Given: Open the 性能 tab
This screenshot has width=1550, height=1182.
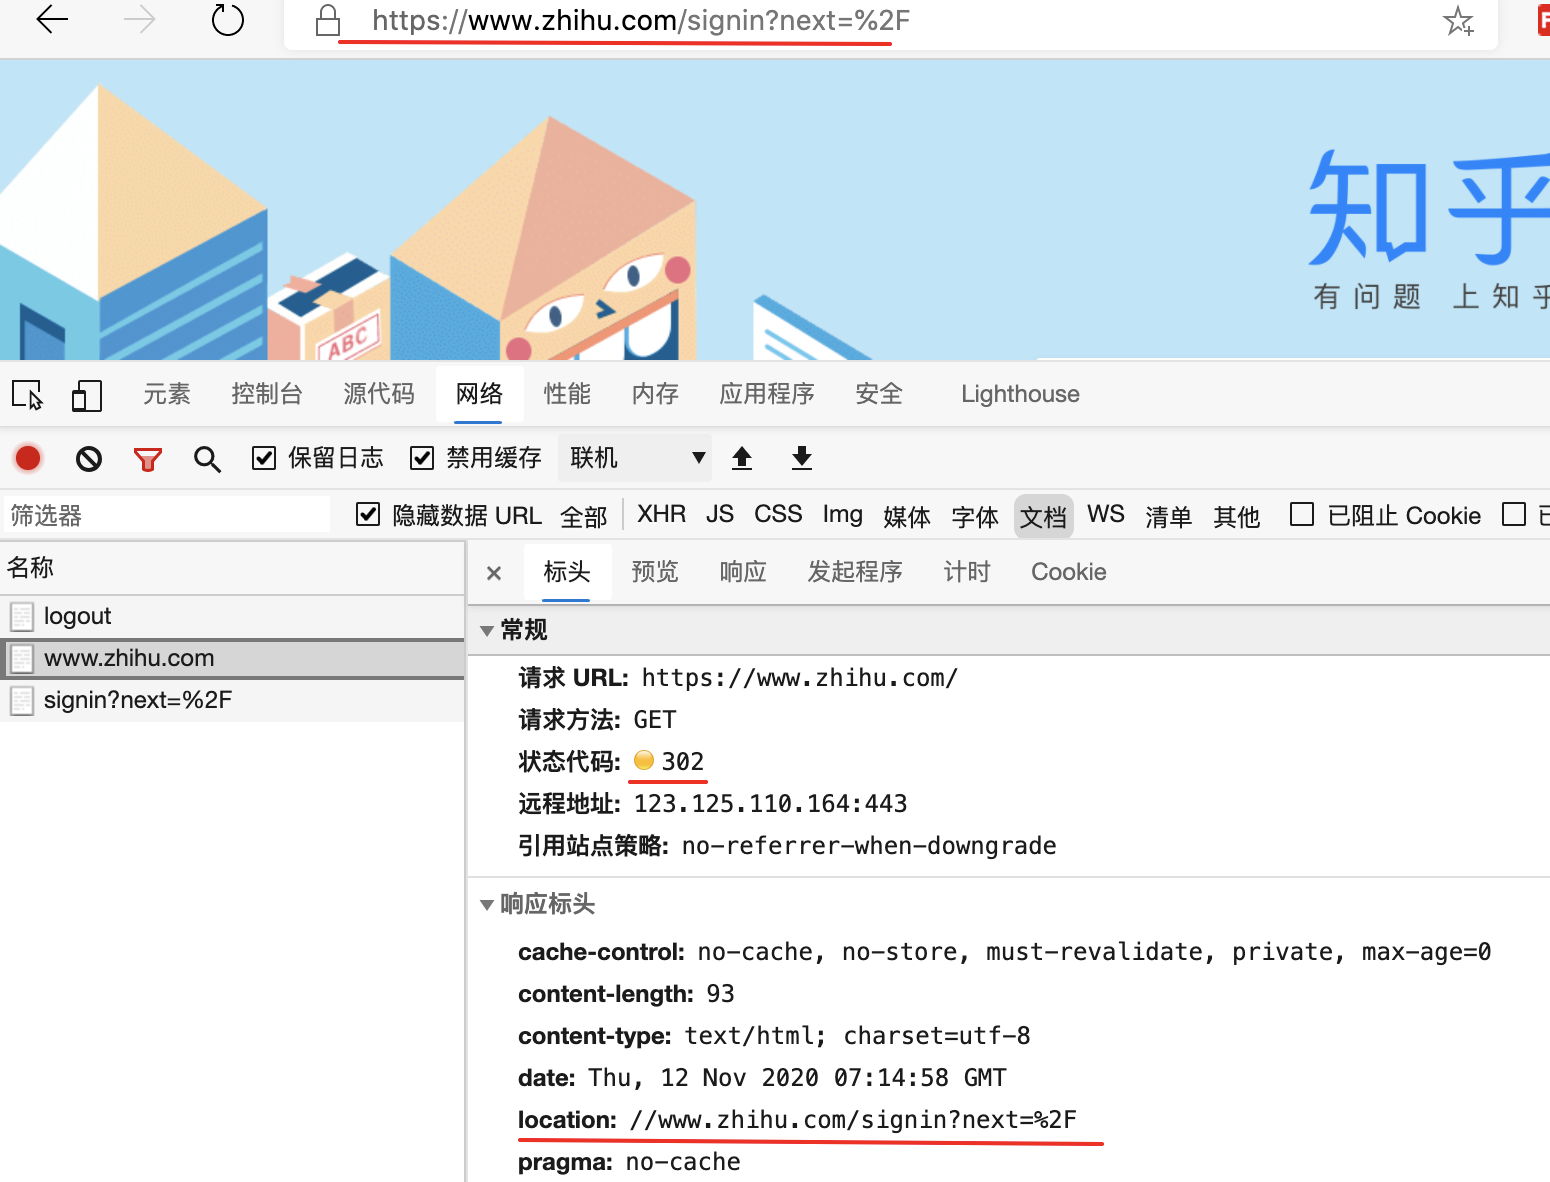Looking at the screenshot, I should point(567,394).
